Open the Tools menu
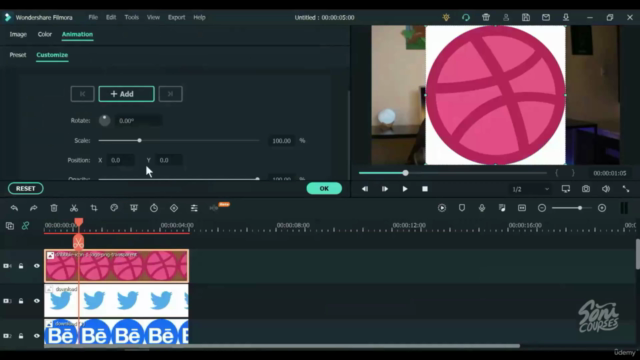Viewport: 640px width, 360px height. click(x=131, y=18)
